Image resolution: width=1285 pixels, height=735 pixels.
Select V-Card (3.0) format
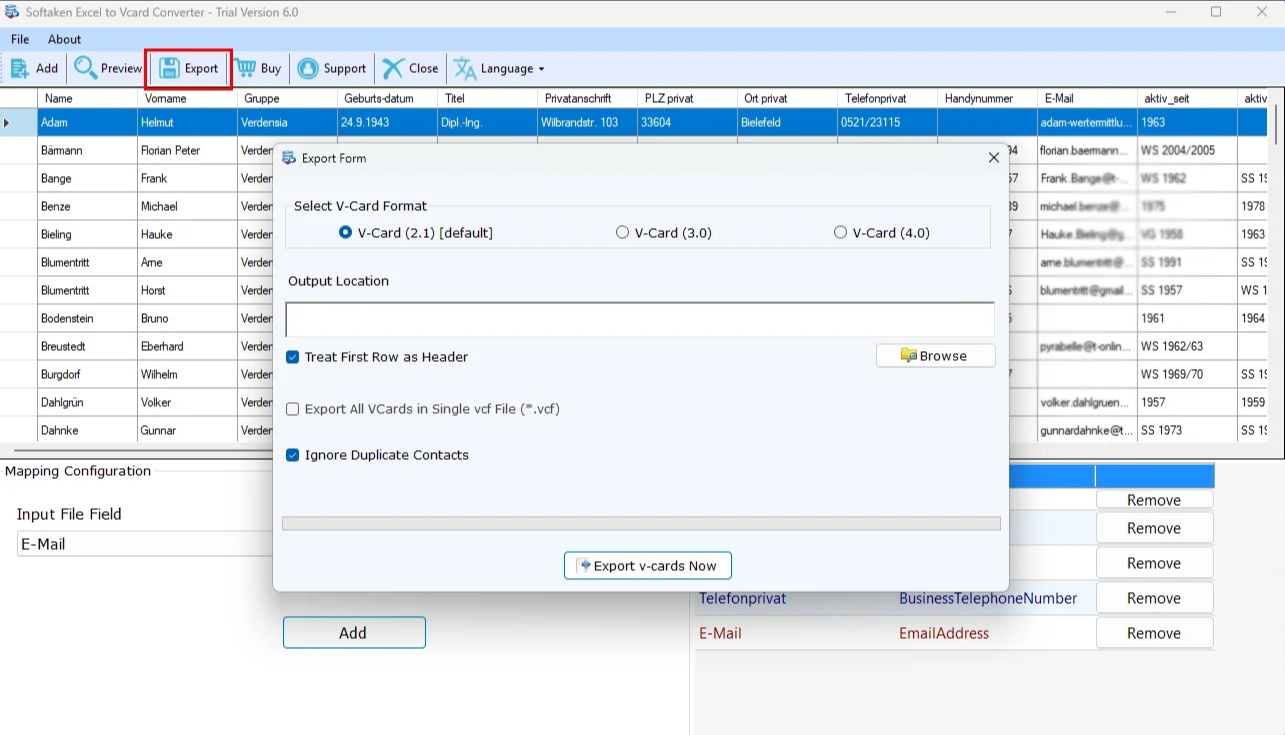(664, 232)
